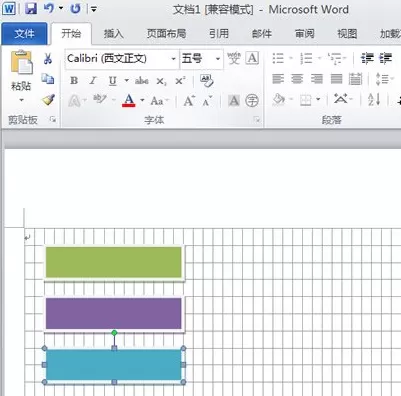Toggle Center alignment

click(297, 79)
